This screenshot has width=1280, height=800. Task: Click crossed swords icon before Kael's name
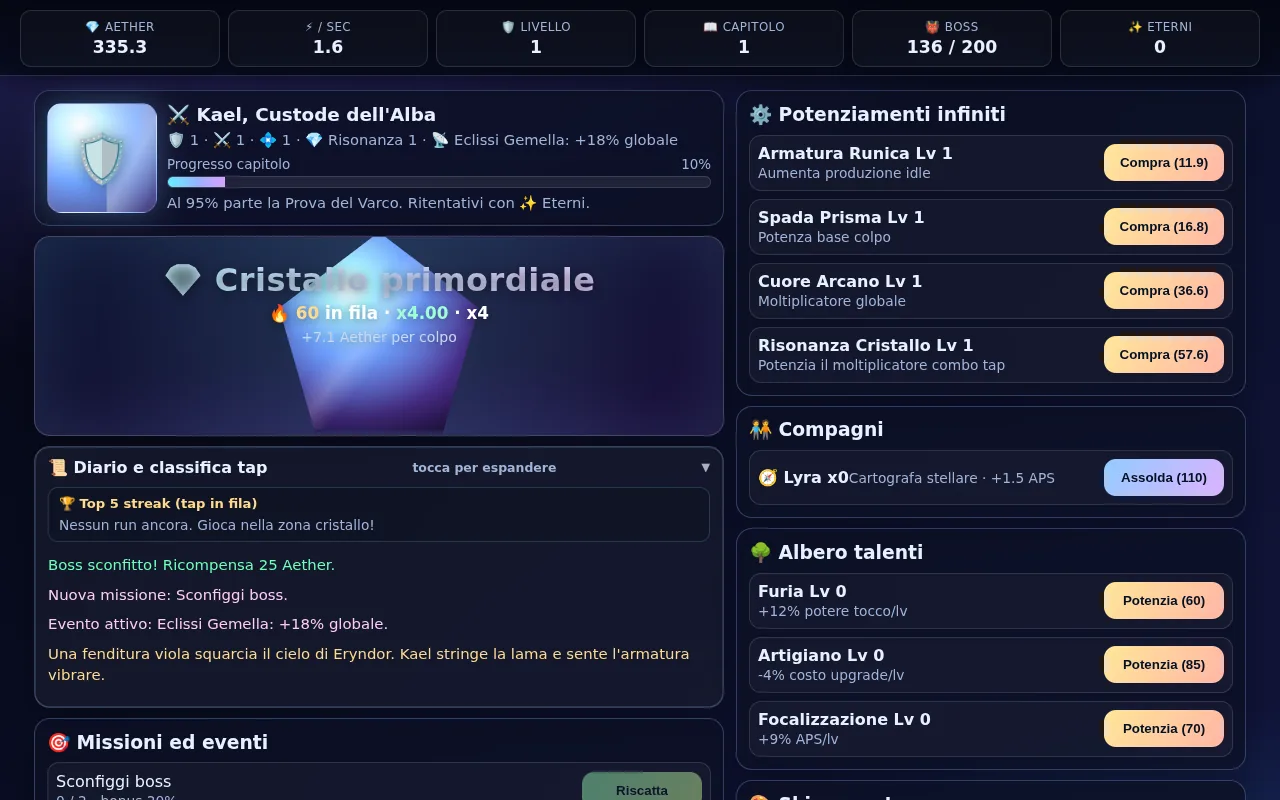point(178,114)
